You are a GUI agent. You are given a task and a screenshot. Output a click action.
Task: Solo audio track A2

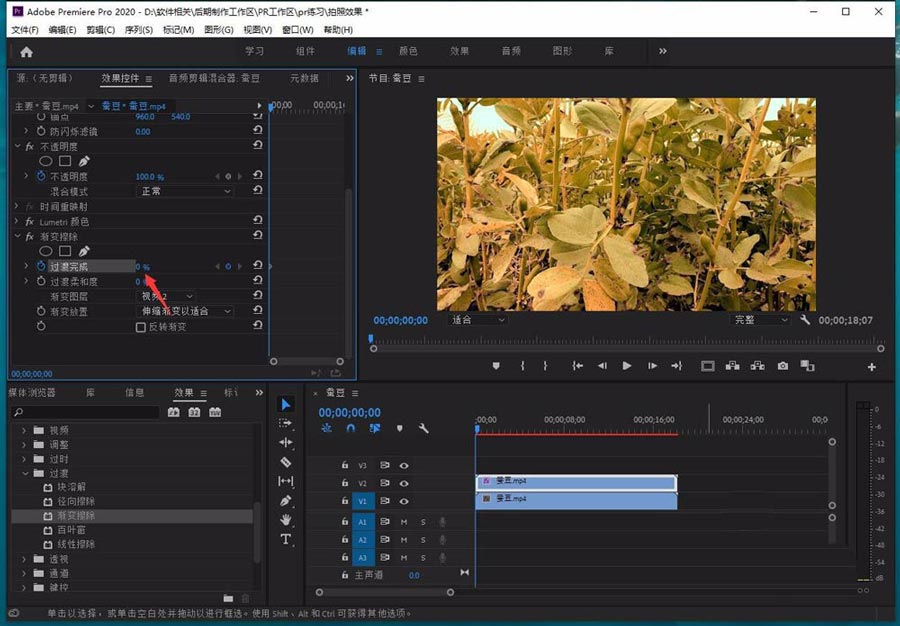pos(423,540)
